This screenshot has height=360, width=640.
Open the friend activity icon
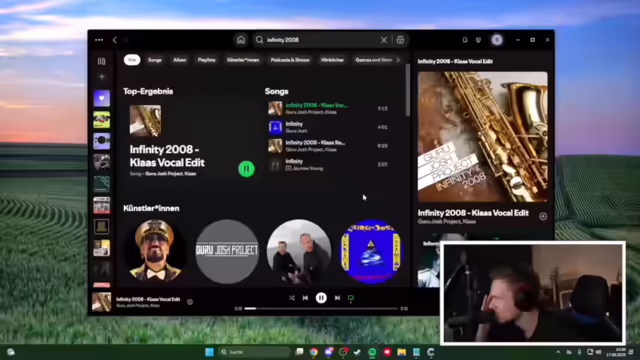point(478,40)
